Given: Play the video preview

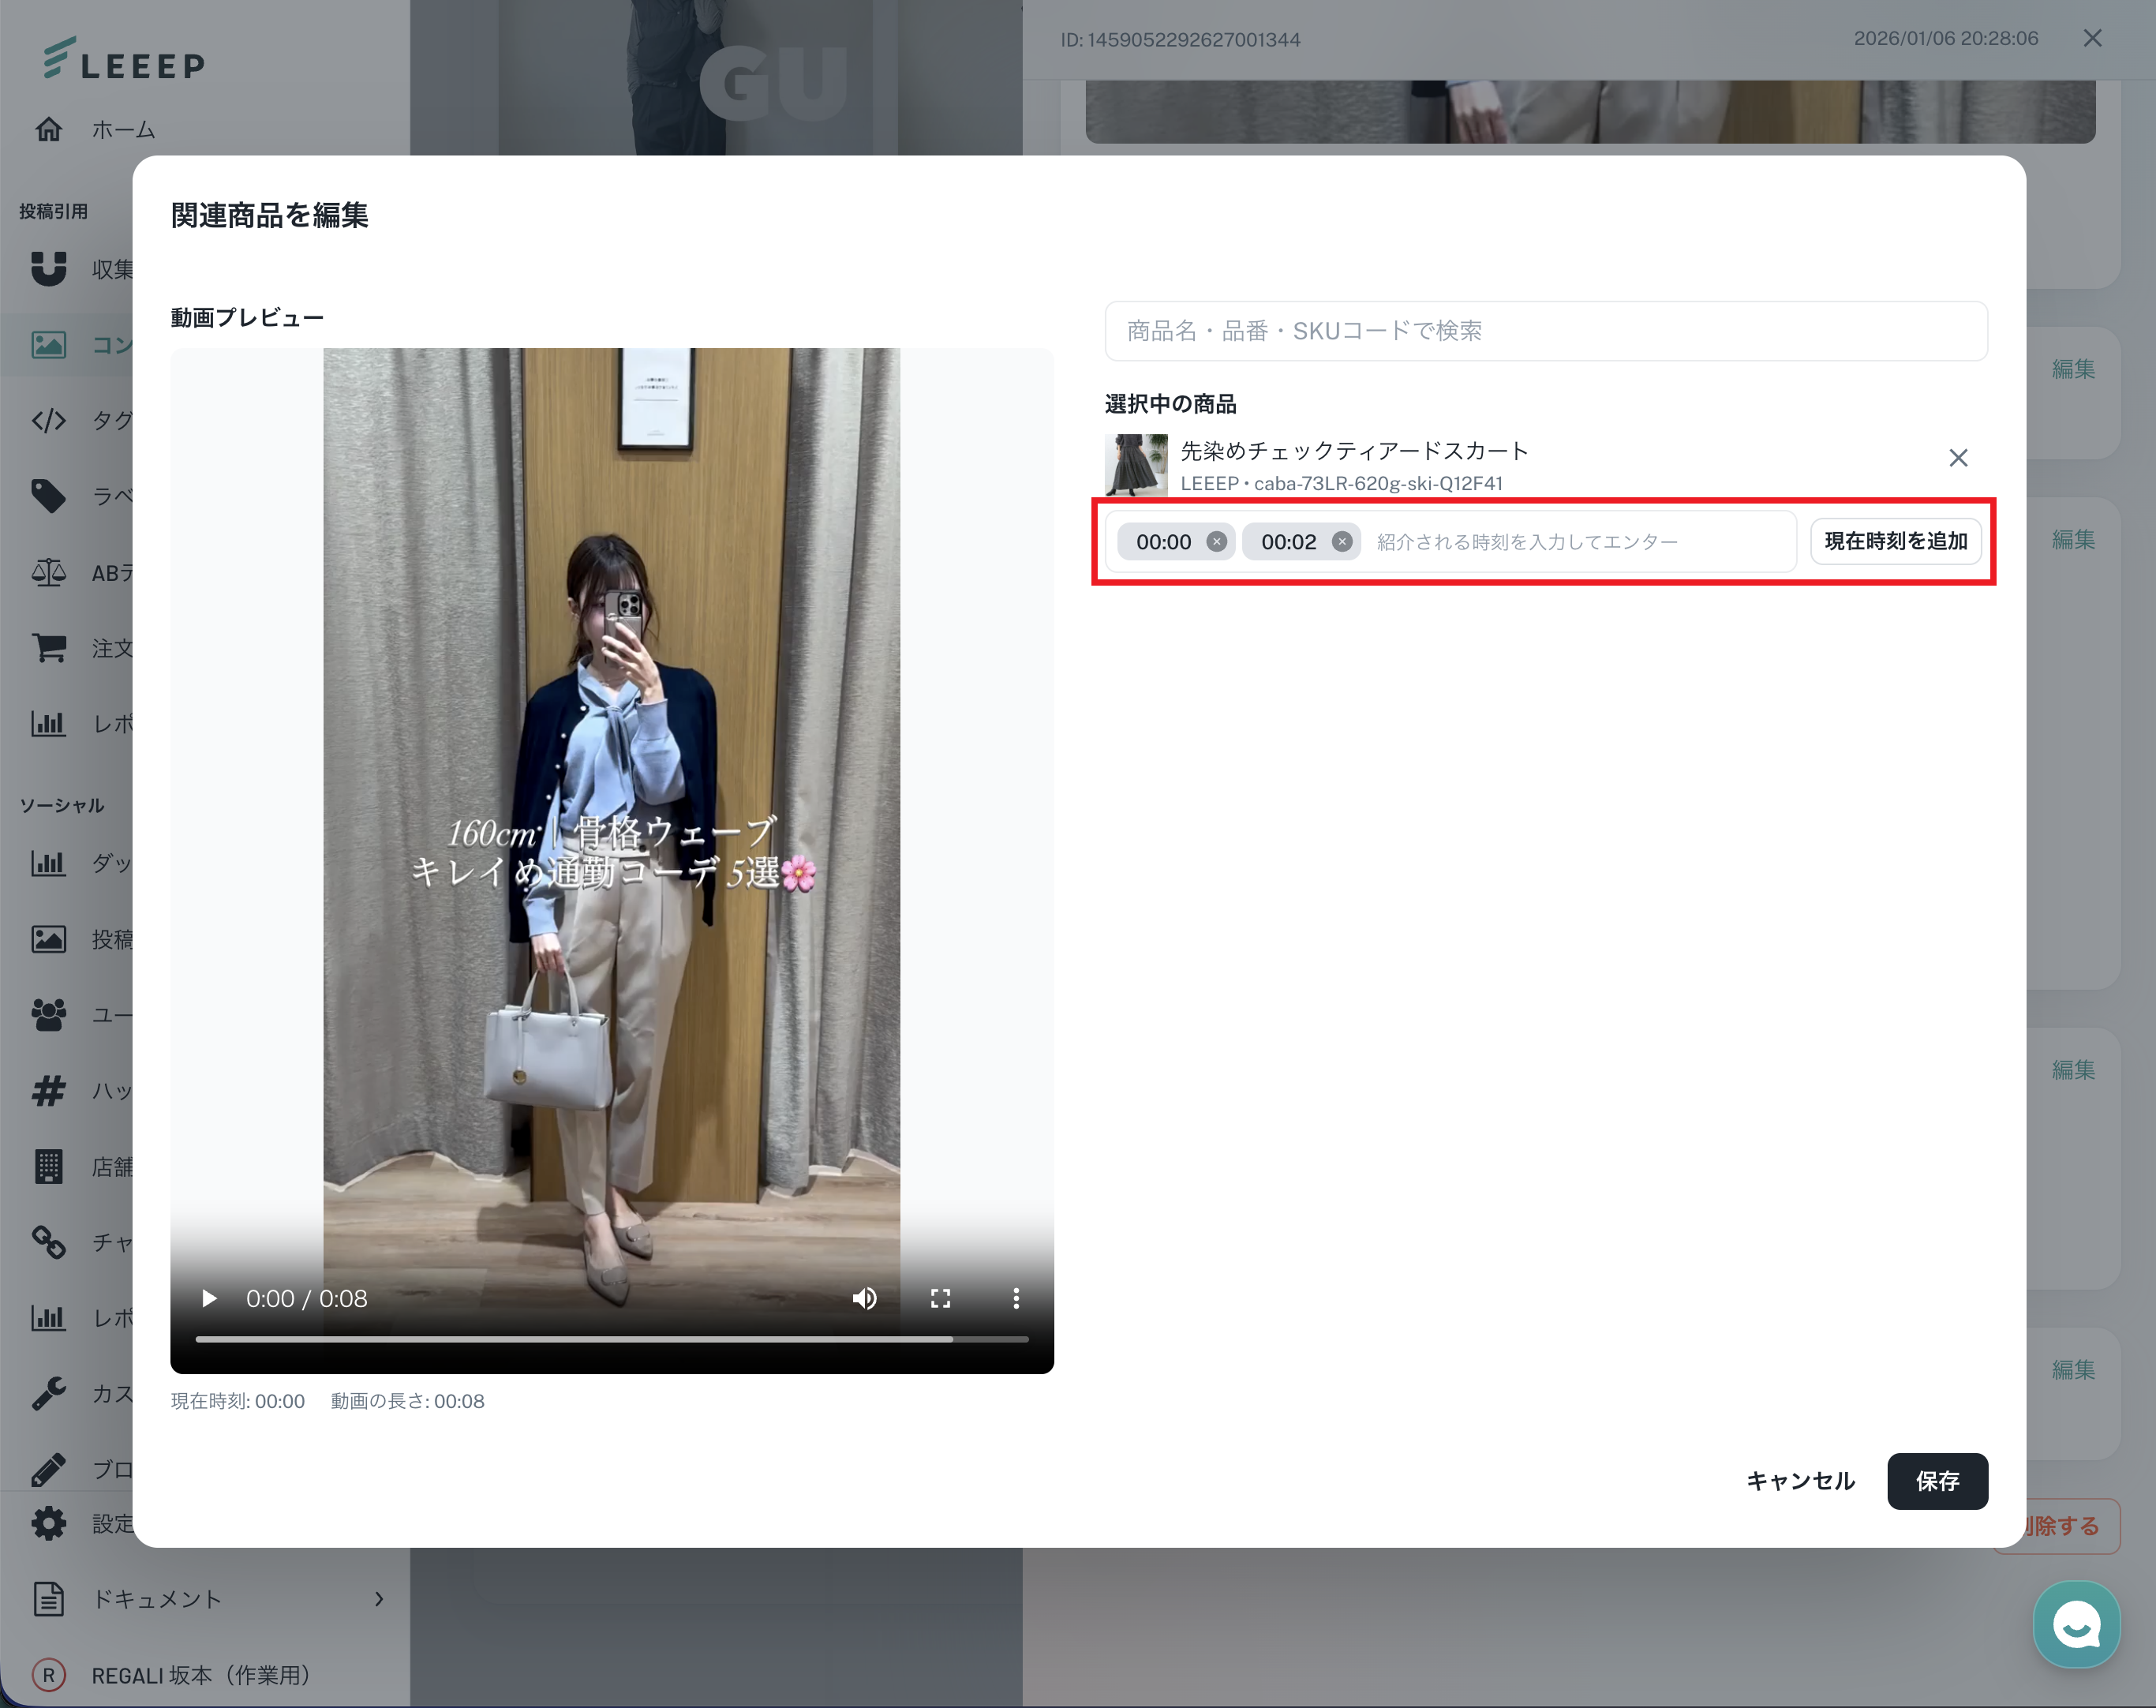Looking at the screenshot, I should [209, 1298].
